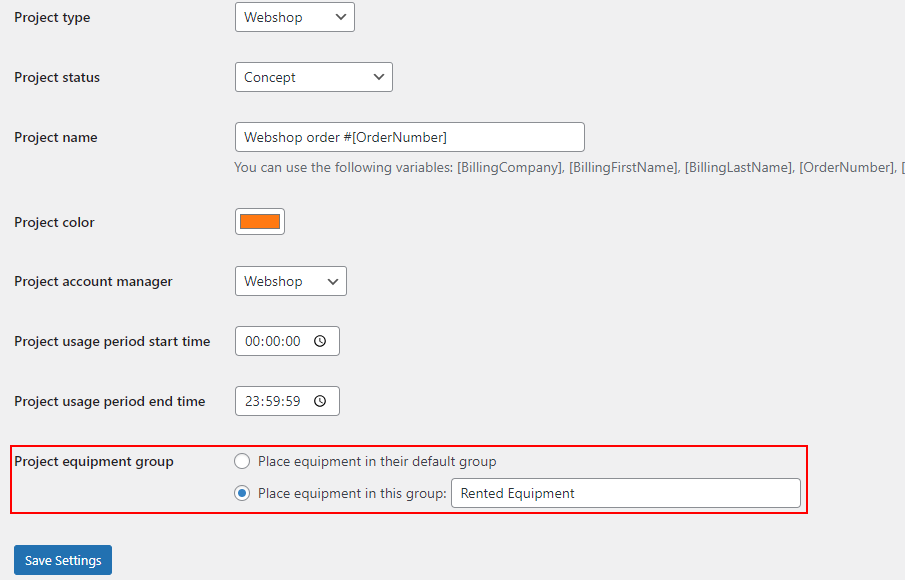The width and height of the screenshot is (905, 580).
Task: Click the Project name input field
Action: [409, 137]
